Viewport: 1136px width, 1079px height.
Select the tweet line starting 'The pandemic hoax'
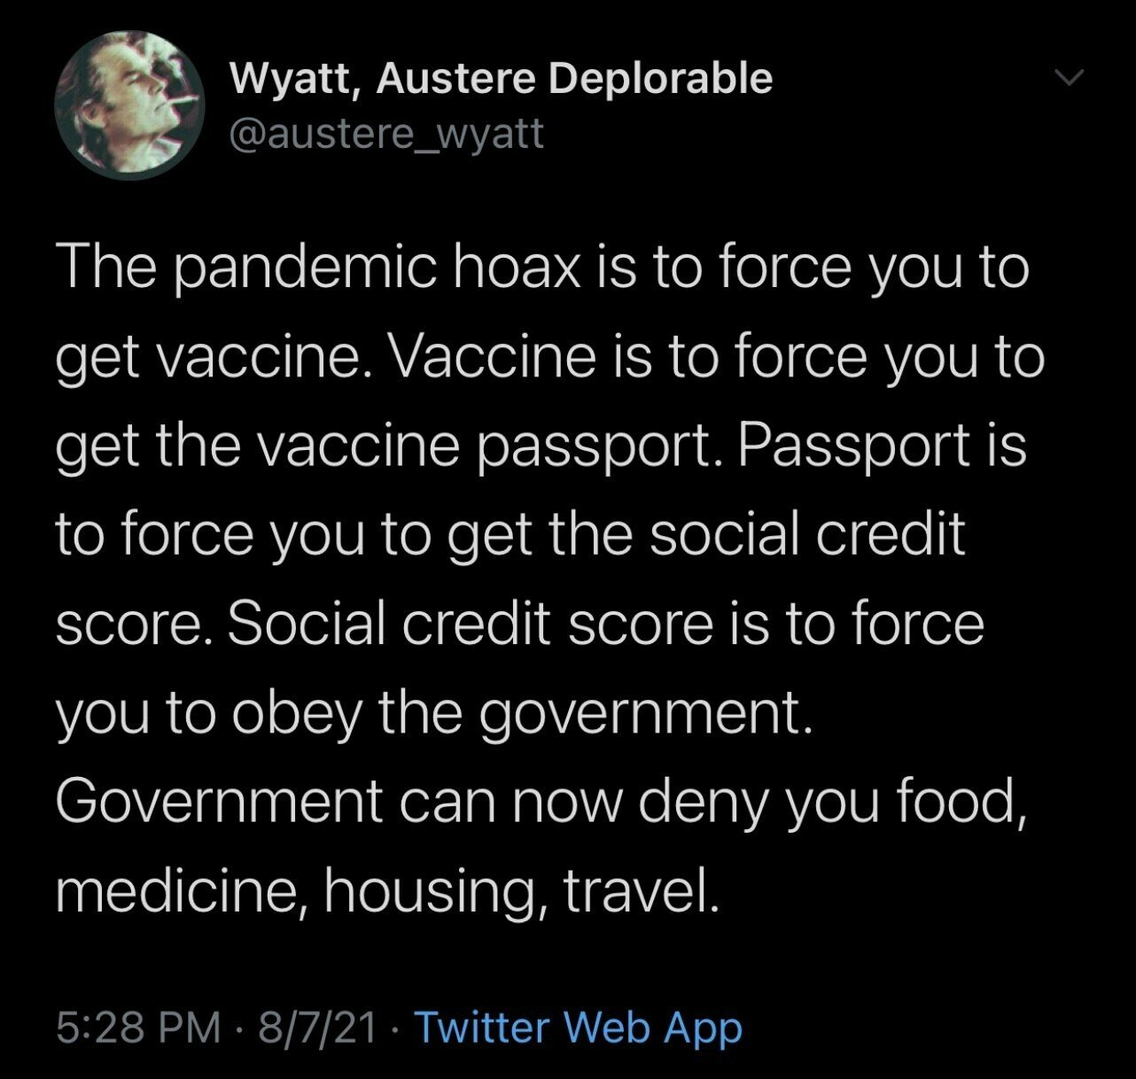tap(543, 268)
